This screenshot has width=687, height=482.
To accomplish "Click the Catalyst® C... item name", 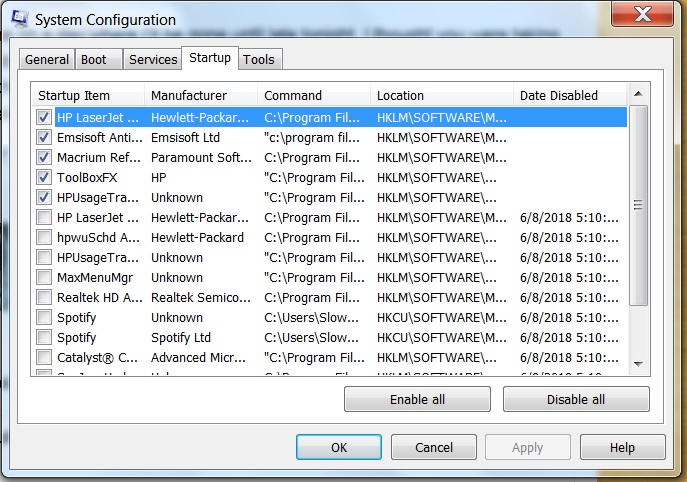I will (97, 358).
